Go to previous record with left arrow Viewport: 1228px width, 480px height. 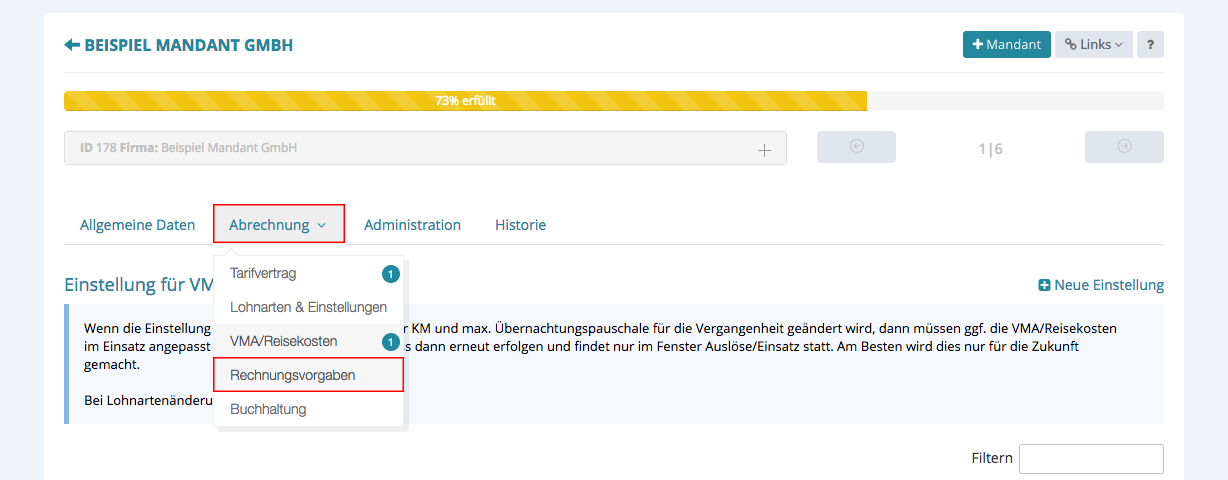pos(856,147)
